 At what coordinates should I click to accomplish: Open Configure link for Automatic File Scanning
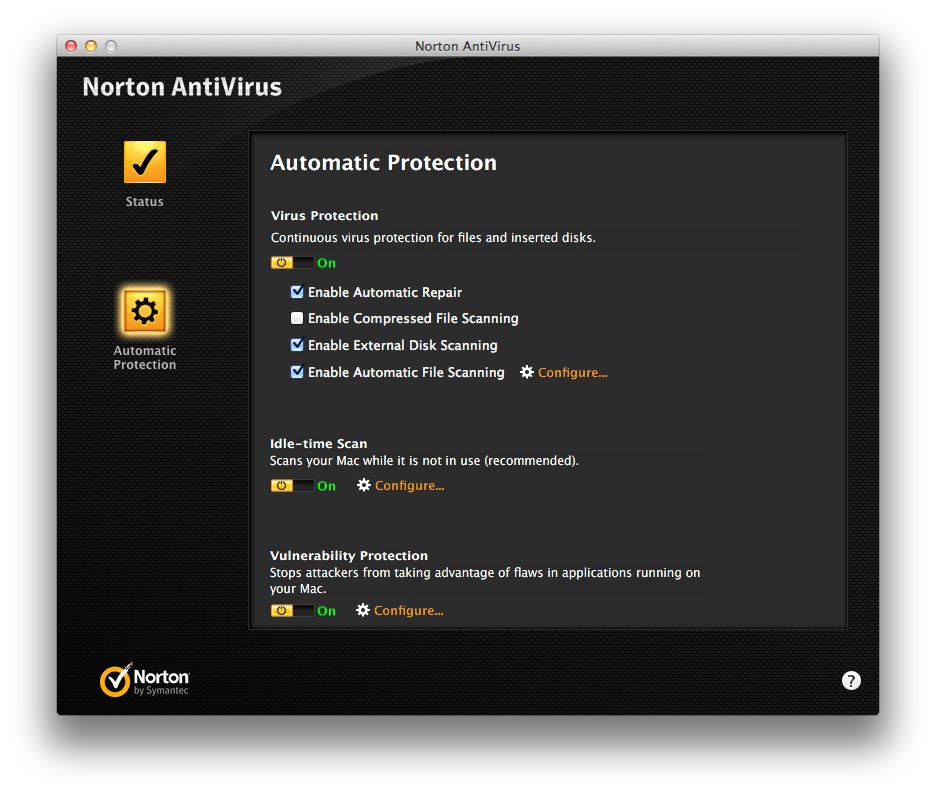point(572,373)
